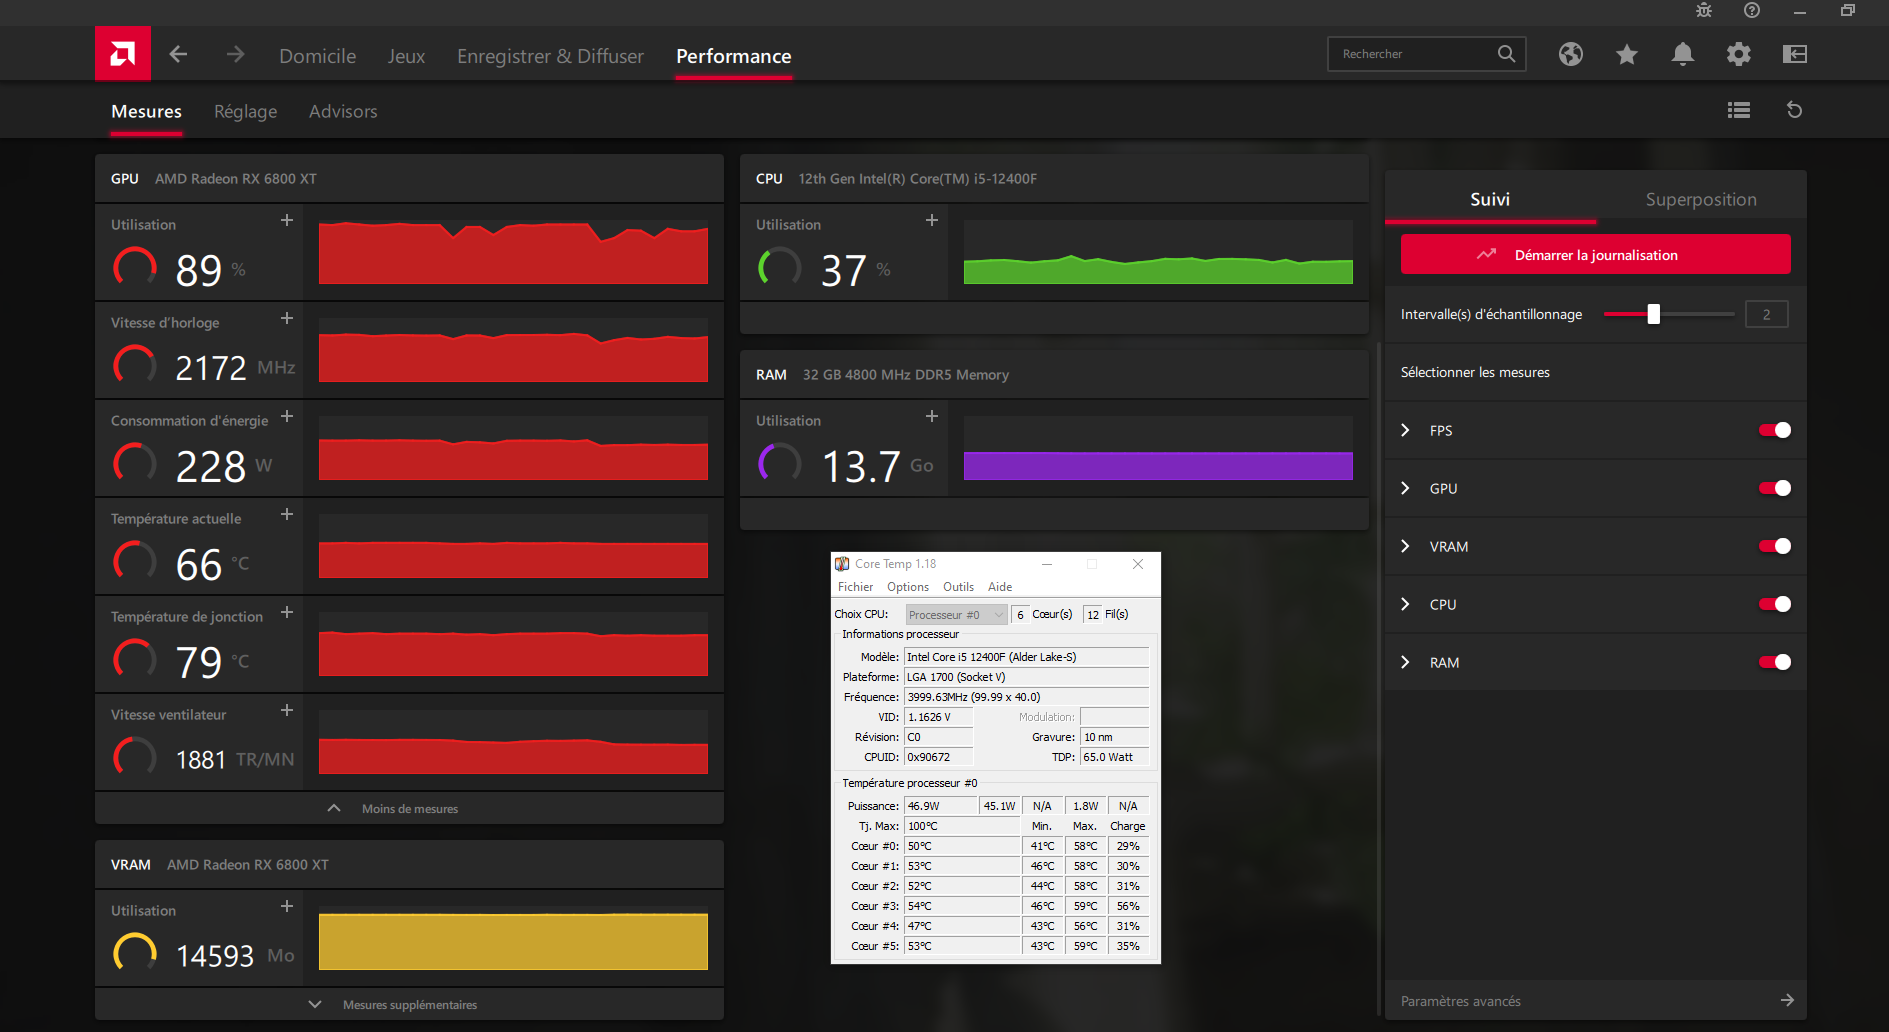The height and width of the screenshot is (1032, 1889).
Task: Select the Suivi tab
Action: [x=1490, y=199]
